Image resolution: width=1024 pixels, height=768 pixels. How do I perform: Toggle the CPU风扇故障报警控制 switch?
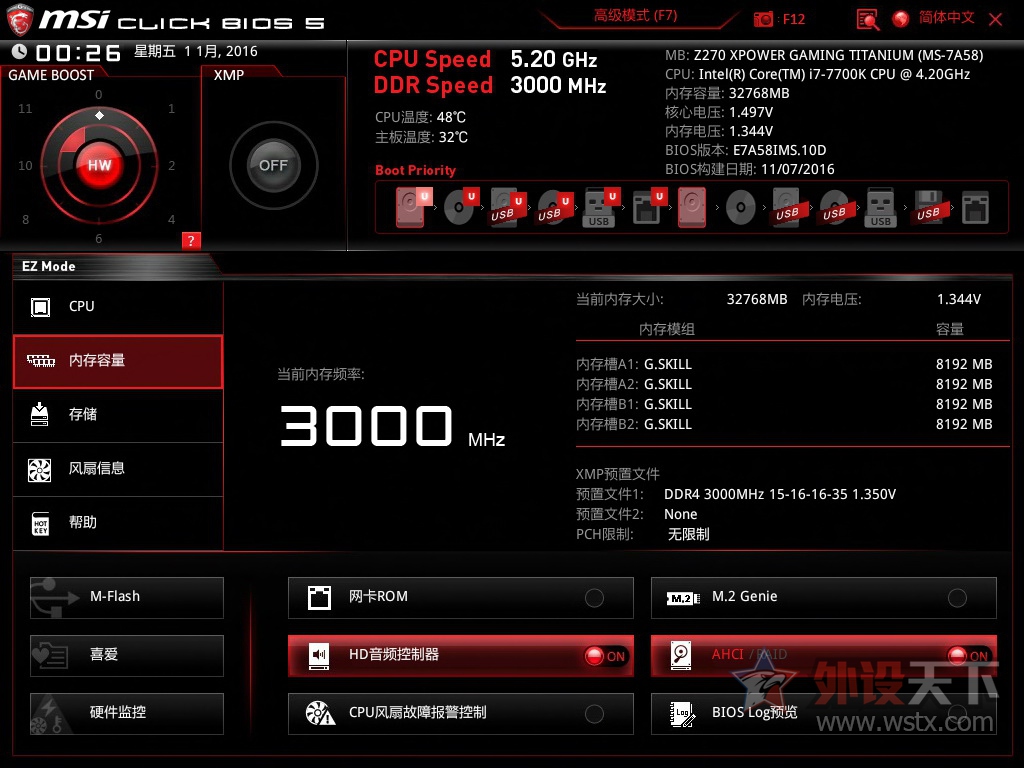[x=594, y=714]
